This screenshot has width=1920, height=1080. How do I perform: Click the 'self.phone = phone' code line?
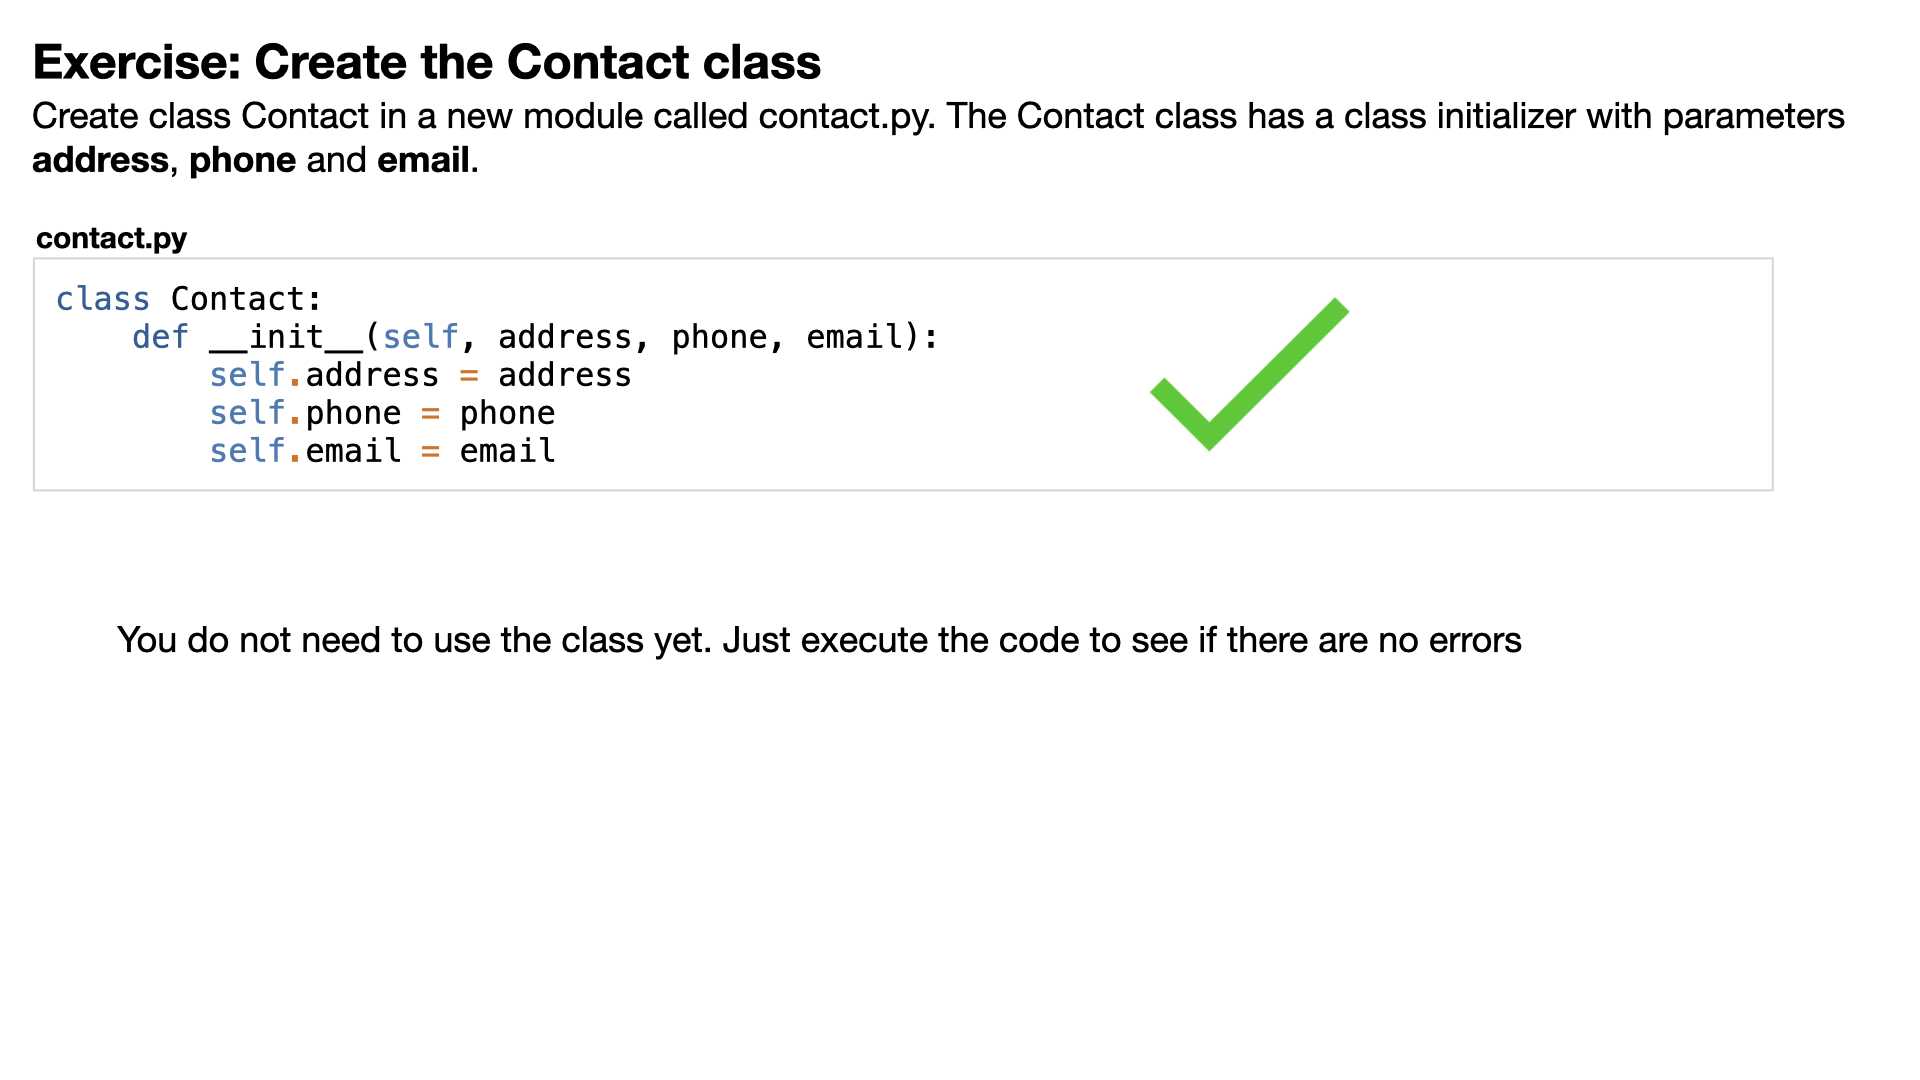coord(382,413)
